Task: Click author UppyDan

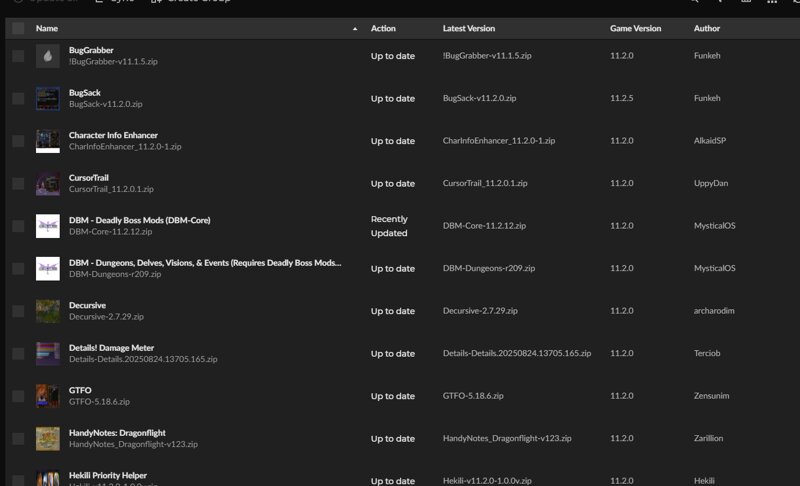Action: (x=711, y=183)
